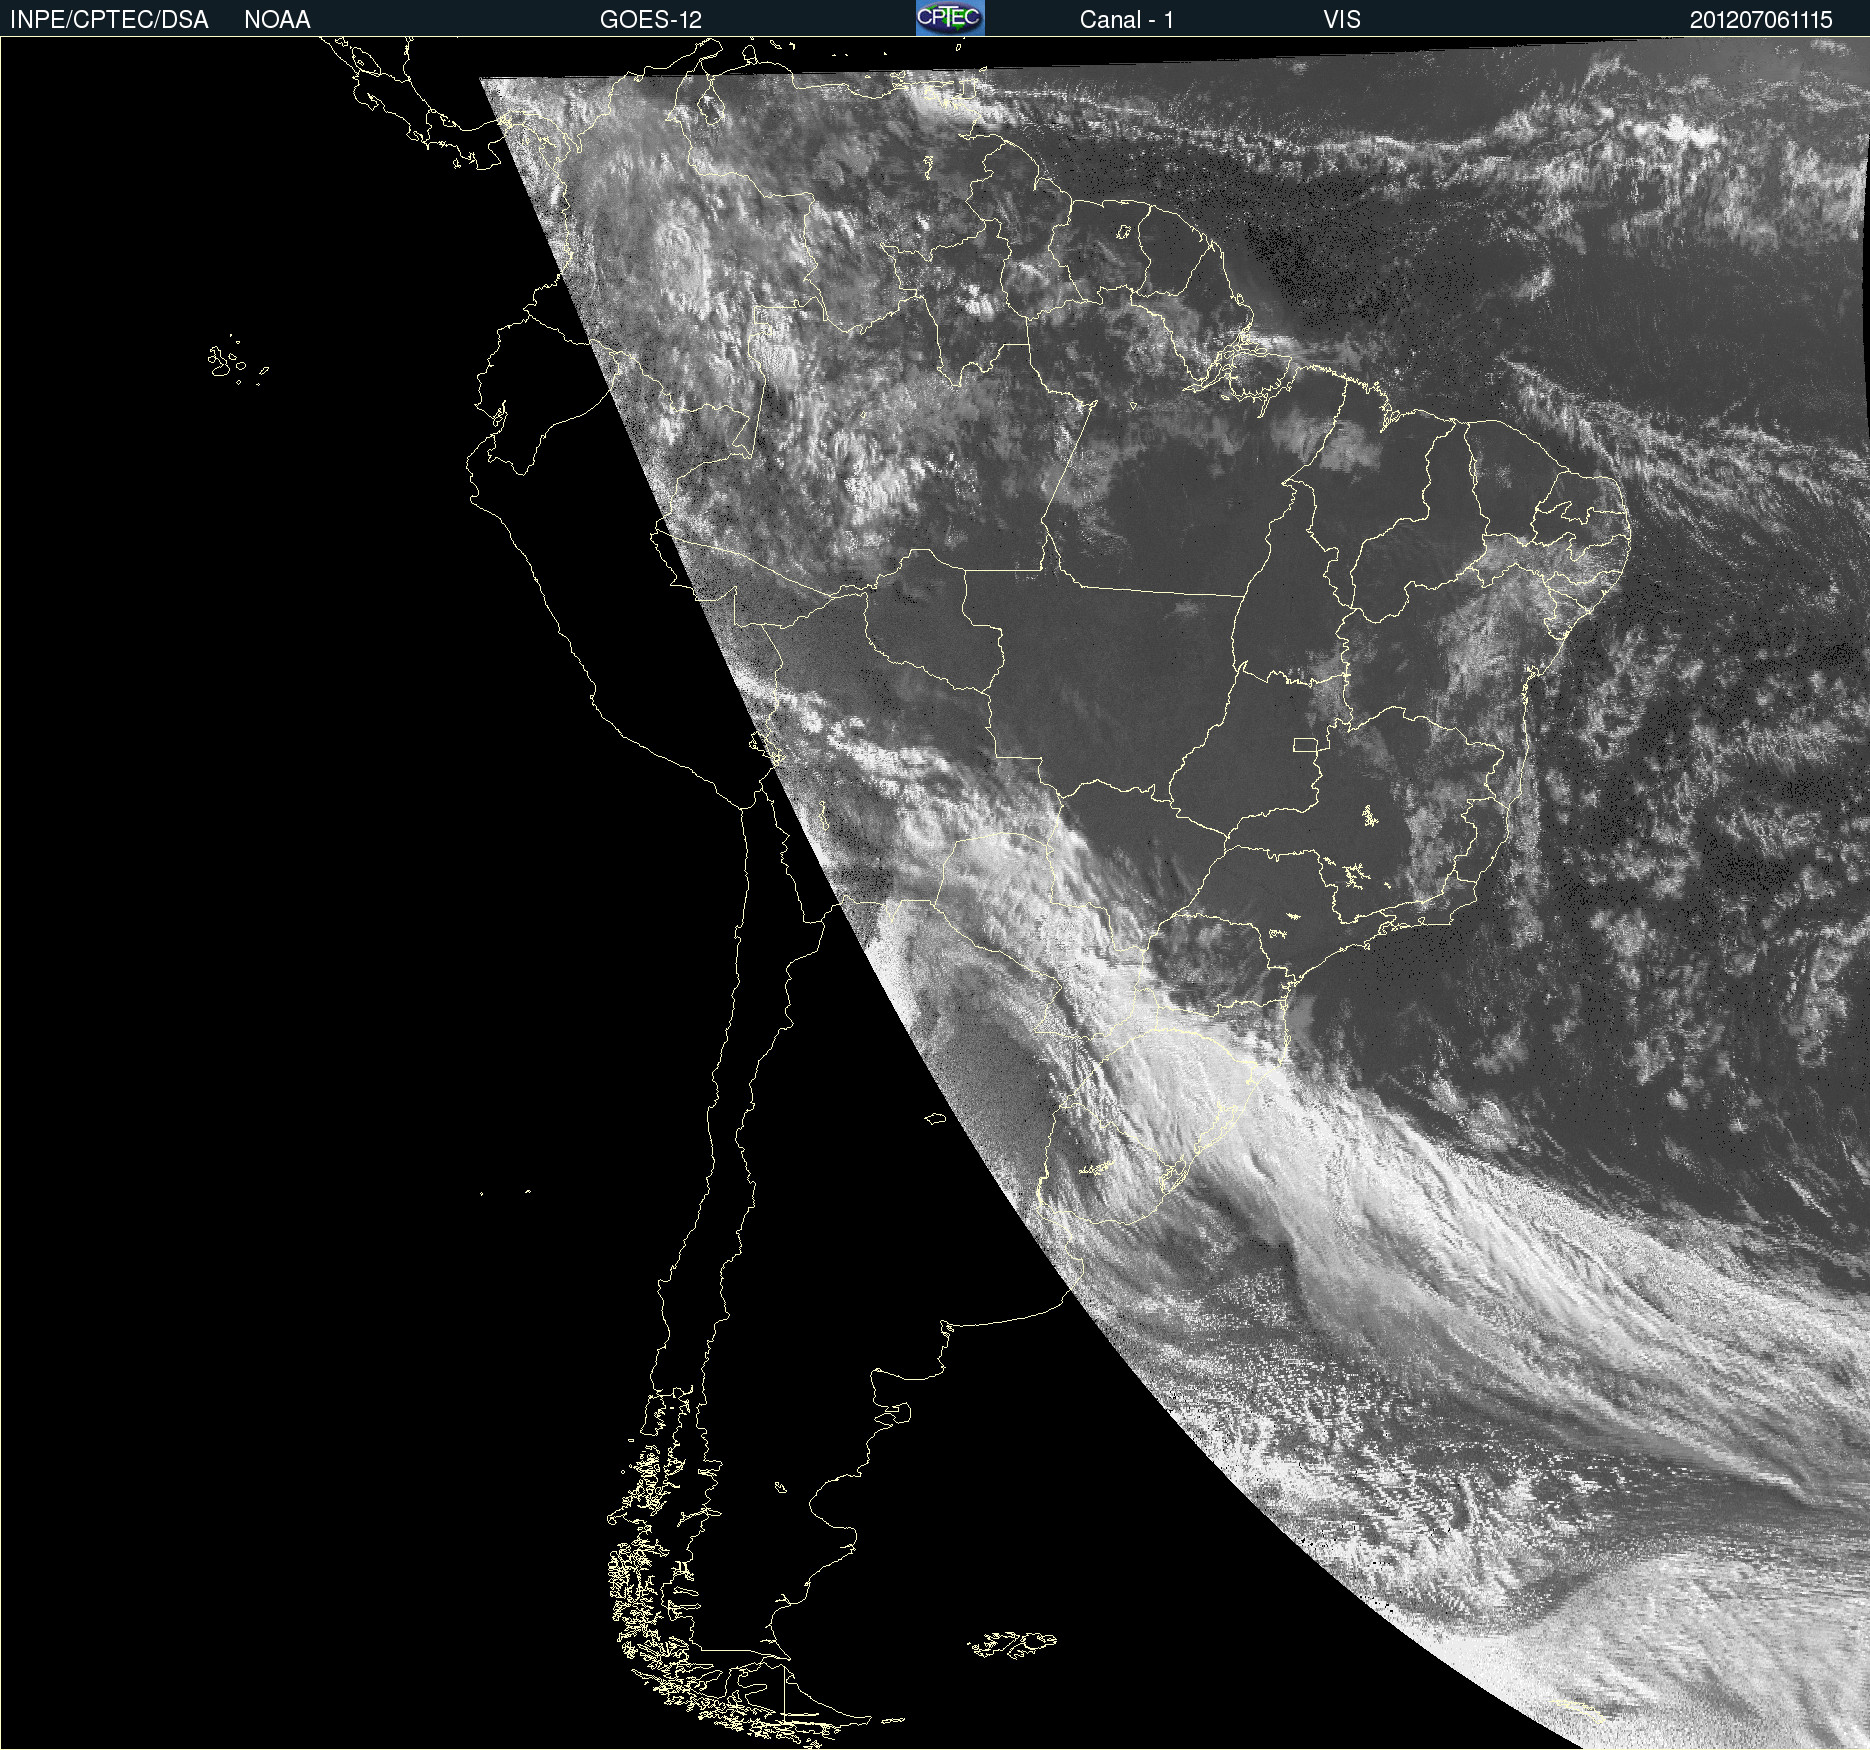Click the 201207061115 timestamp
Viewport: 1870px width, 1750px height.
[1761, 20]
